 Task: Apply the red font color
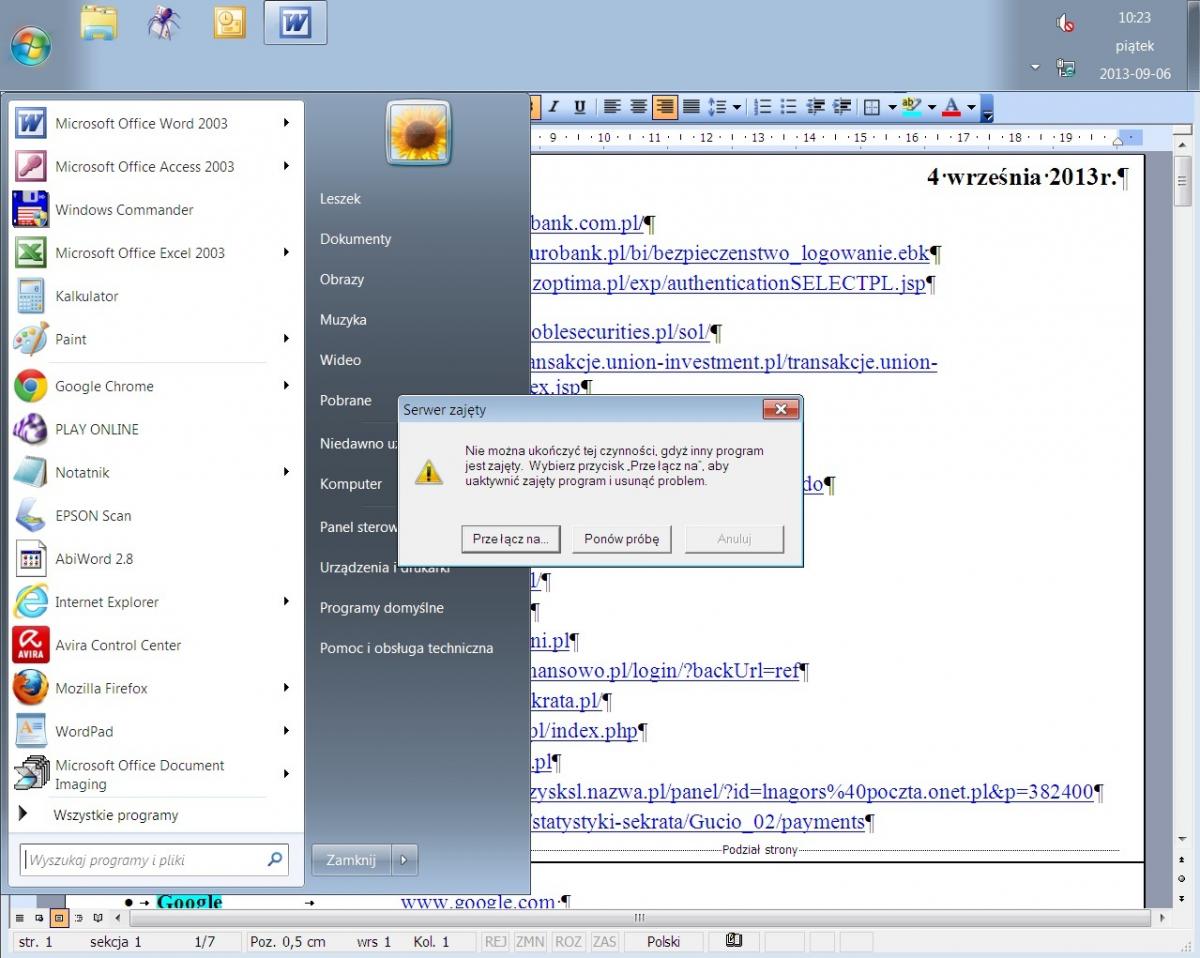pyautogui.click(x=952, y=106)
